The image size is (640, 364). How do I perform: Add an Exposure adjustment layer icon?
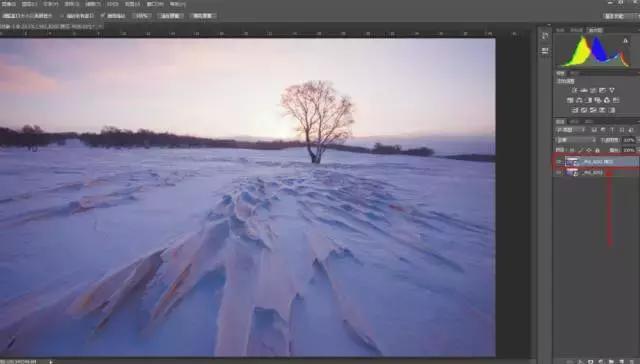[602, 90]
